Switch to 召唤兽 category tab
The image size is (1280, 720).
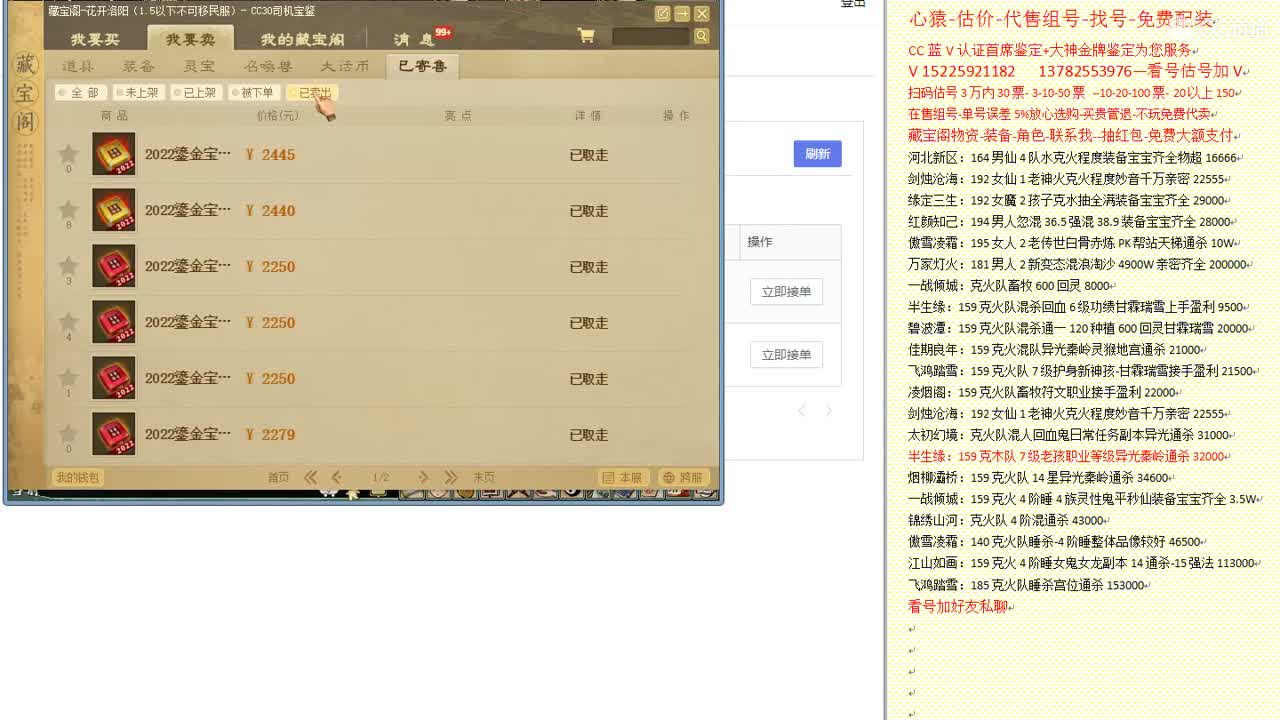tap(268, 66)
